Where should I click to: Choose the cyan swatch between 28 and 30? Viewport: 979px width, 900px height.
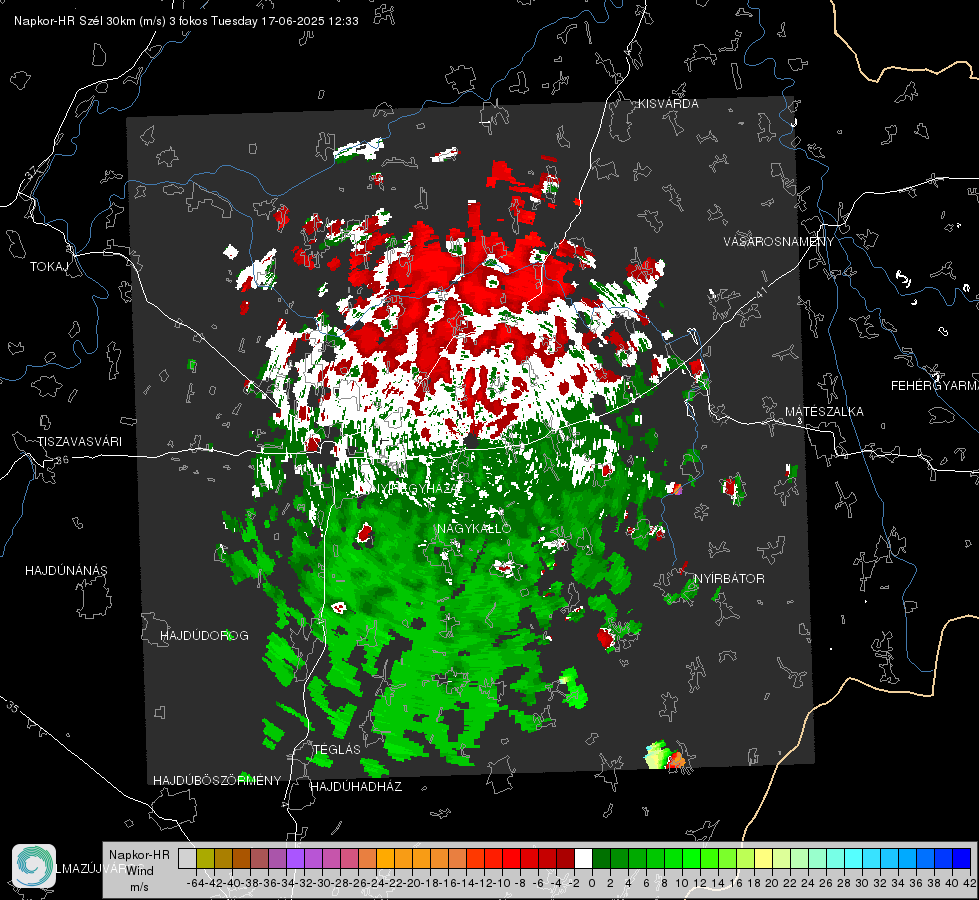point(854,858)
